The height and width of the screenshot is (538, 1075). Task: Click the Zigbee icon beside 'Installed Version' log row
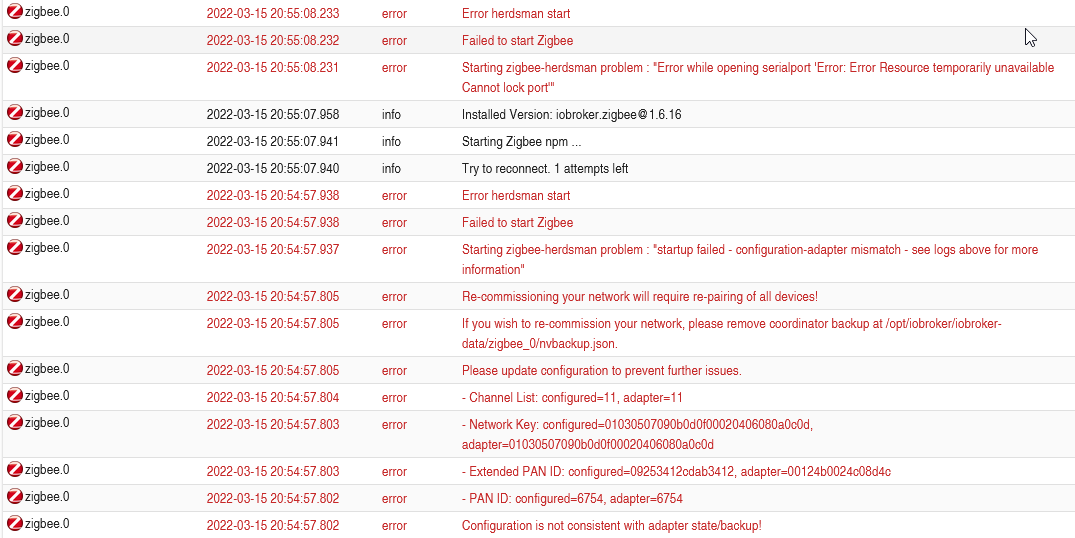click(15, 113)
